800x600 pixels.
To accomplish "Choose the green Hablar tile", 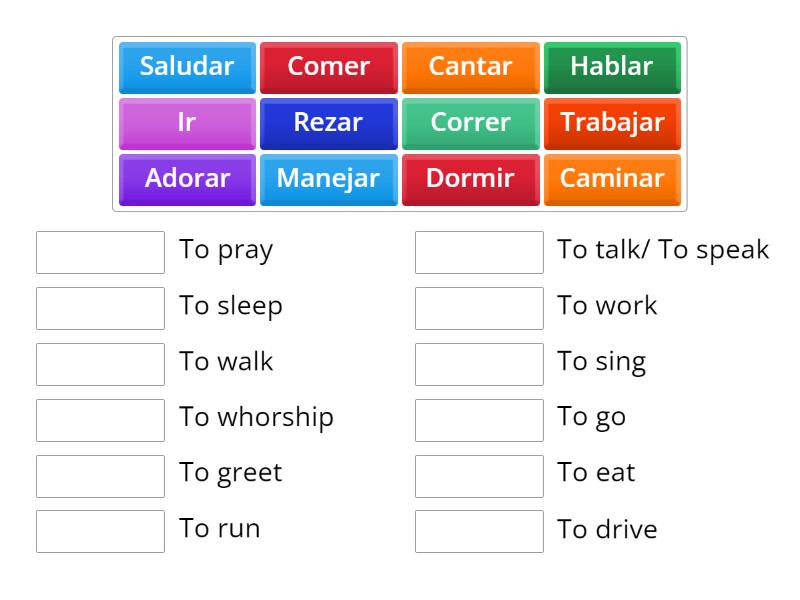I will 612,67.
